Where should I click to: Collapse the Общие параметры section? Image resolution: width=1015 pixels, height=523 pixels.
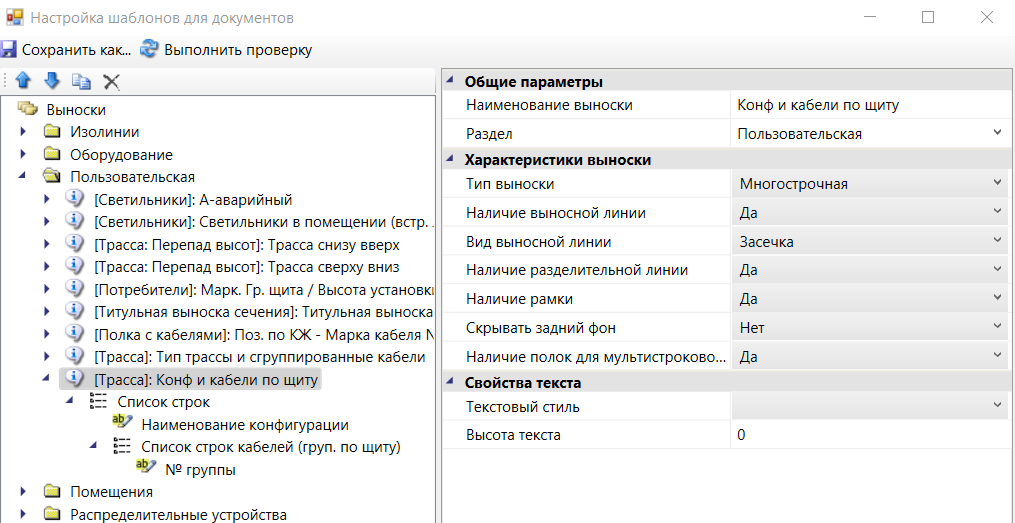[x=449, y=82]
